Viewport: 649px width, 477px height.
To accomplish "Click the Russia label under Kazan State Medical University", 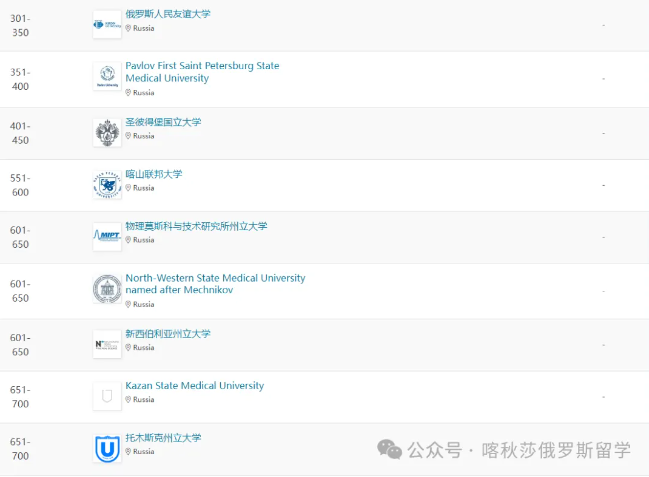I will (144, 400).
